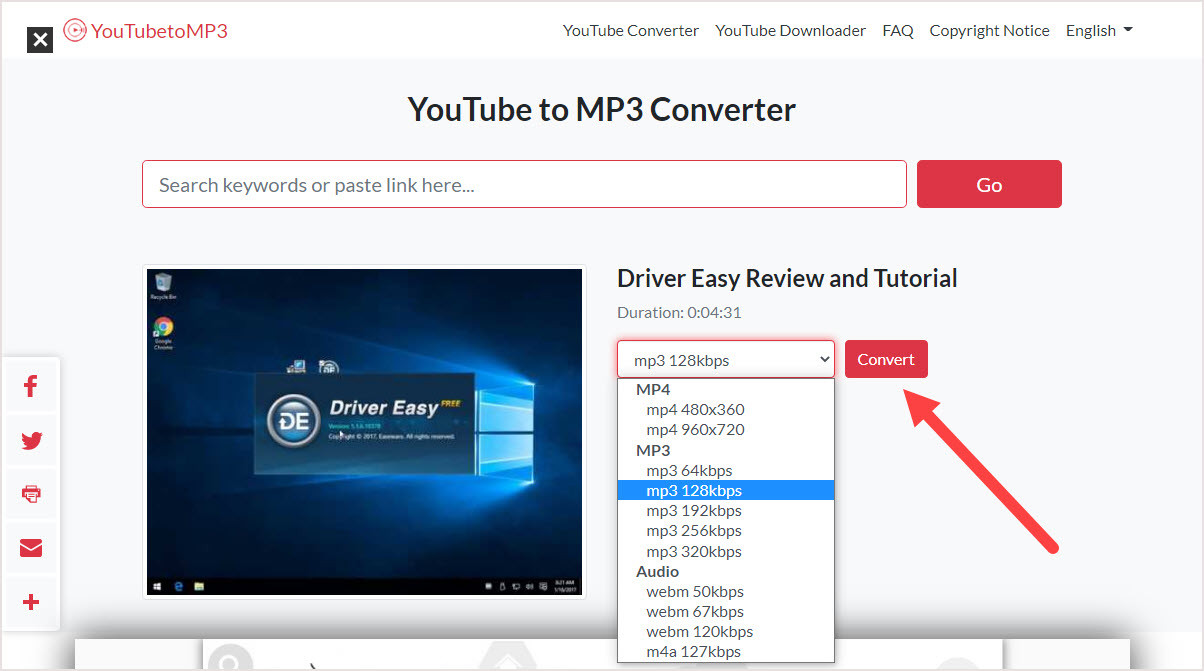Switch to the YouTube Converter page
The width and height of the screenshot is (1204, 671).
pyautogui.click(x=630, y=30)
